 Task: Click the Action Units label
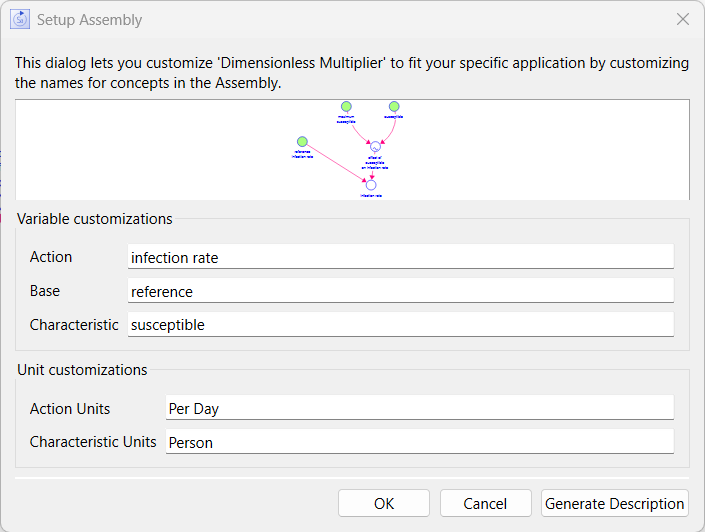70,409
